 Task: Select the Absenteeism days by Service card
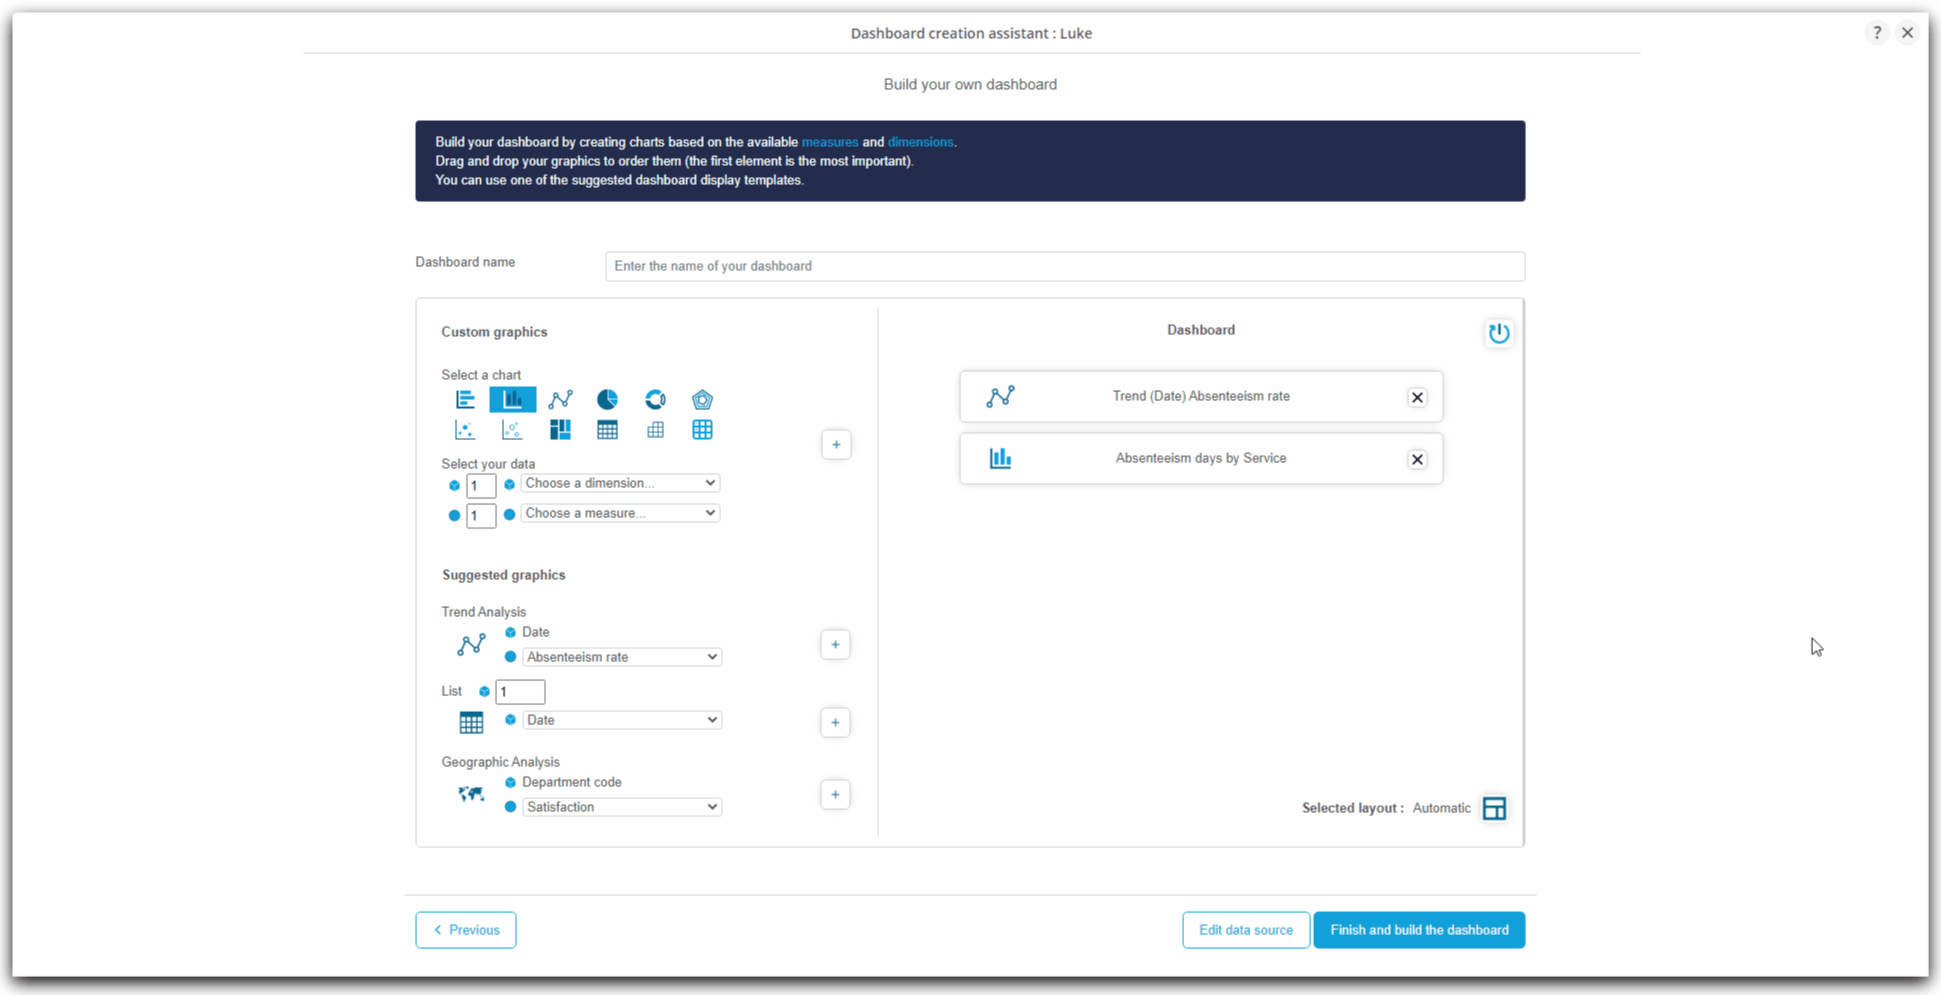pos(1201,459)
